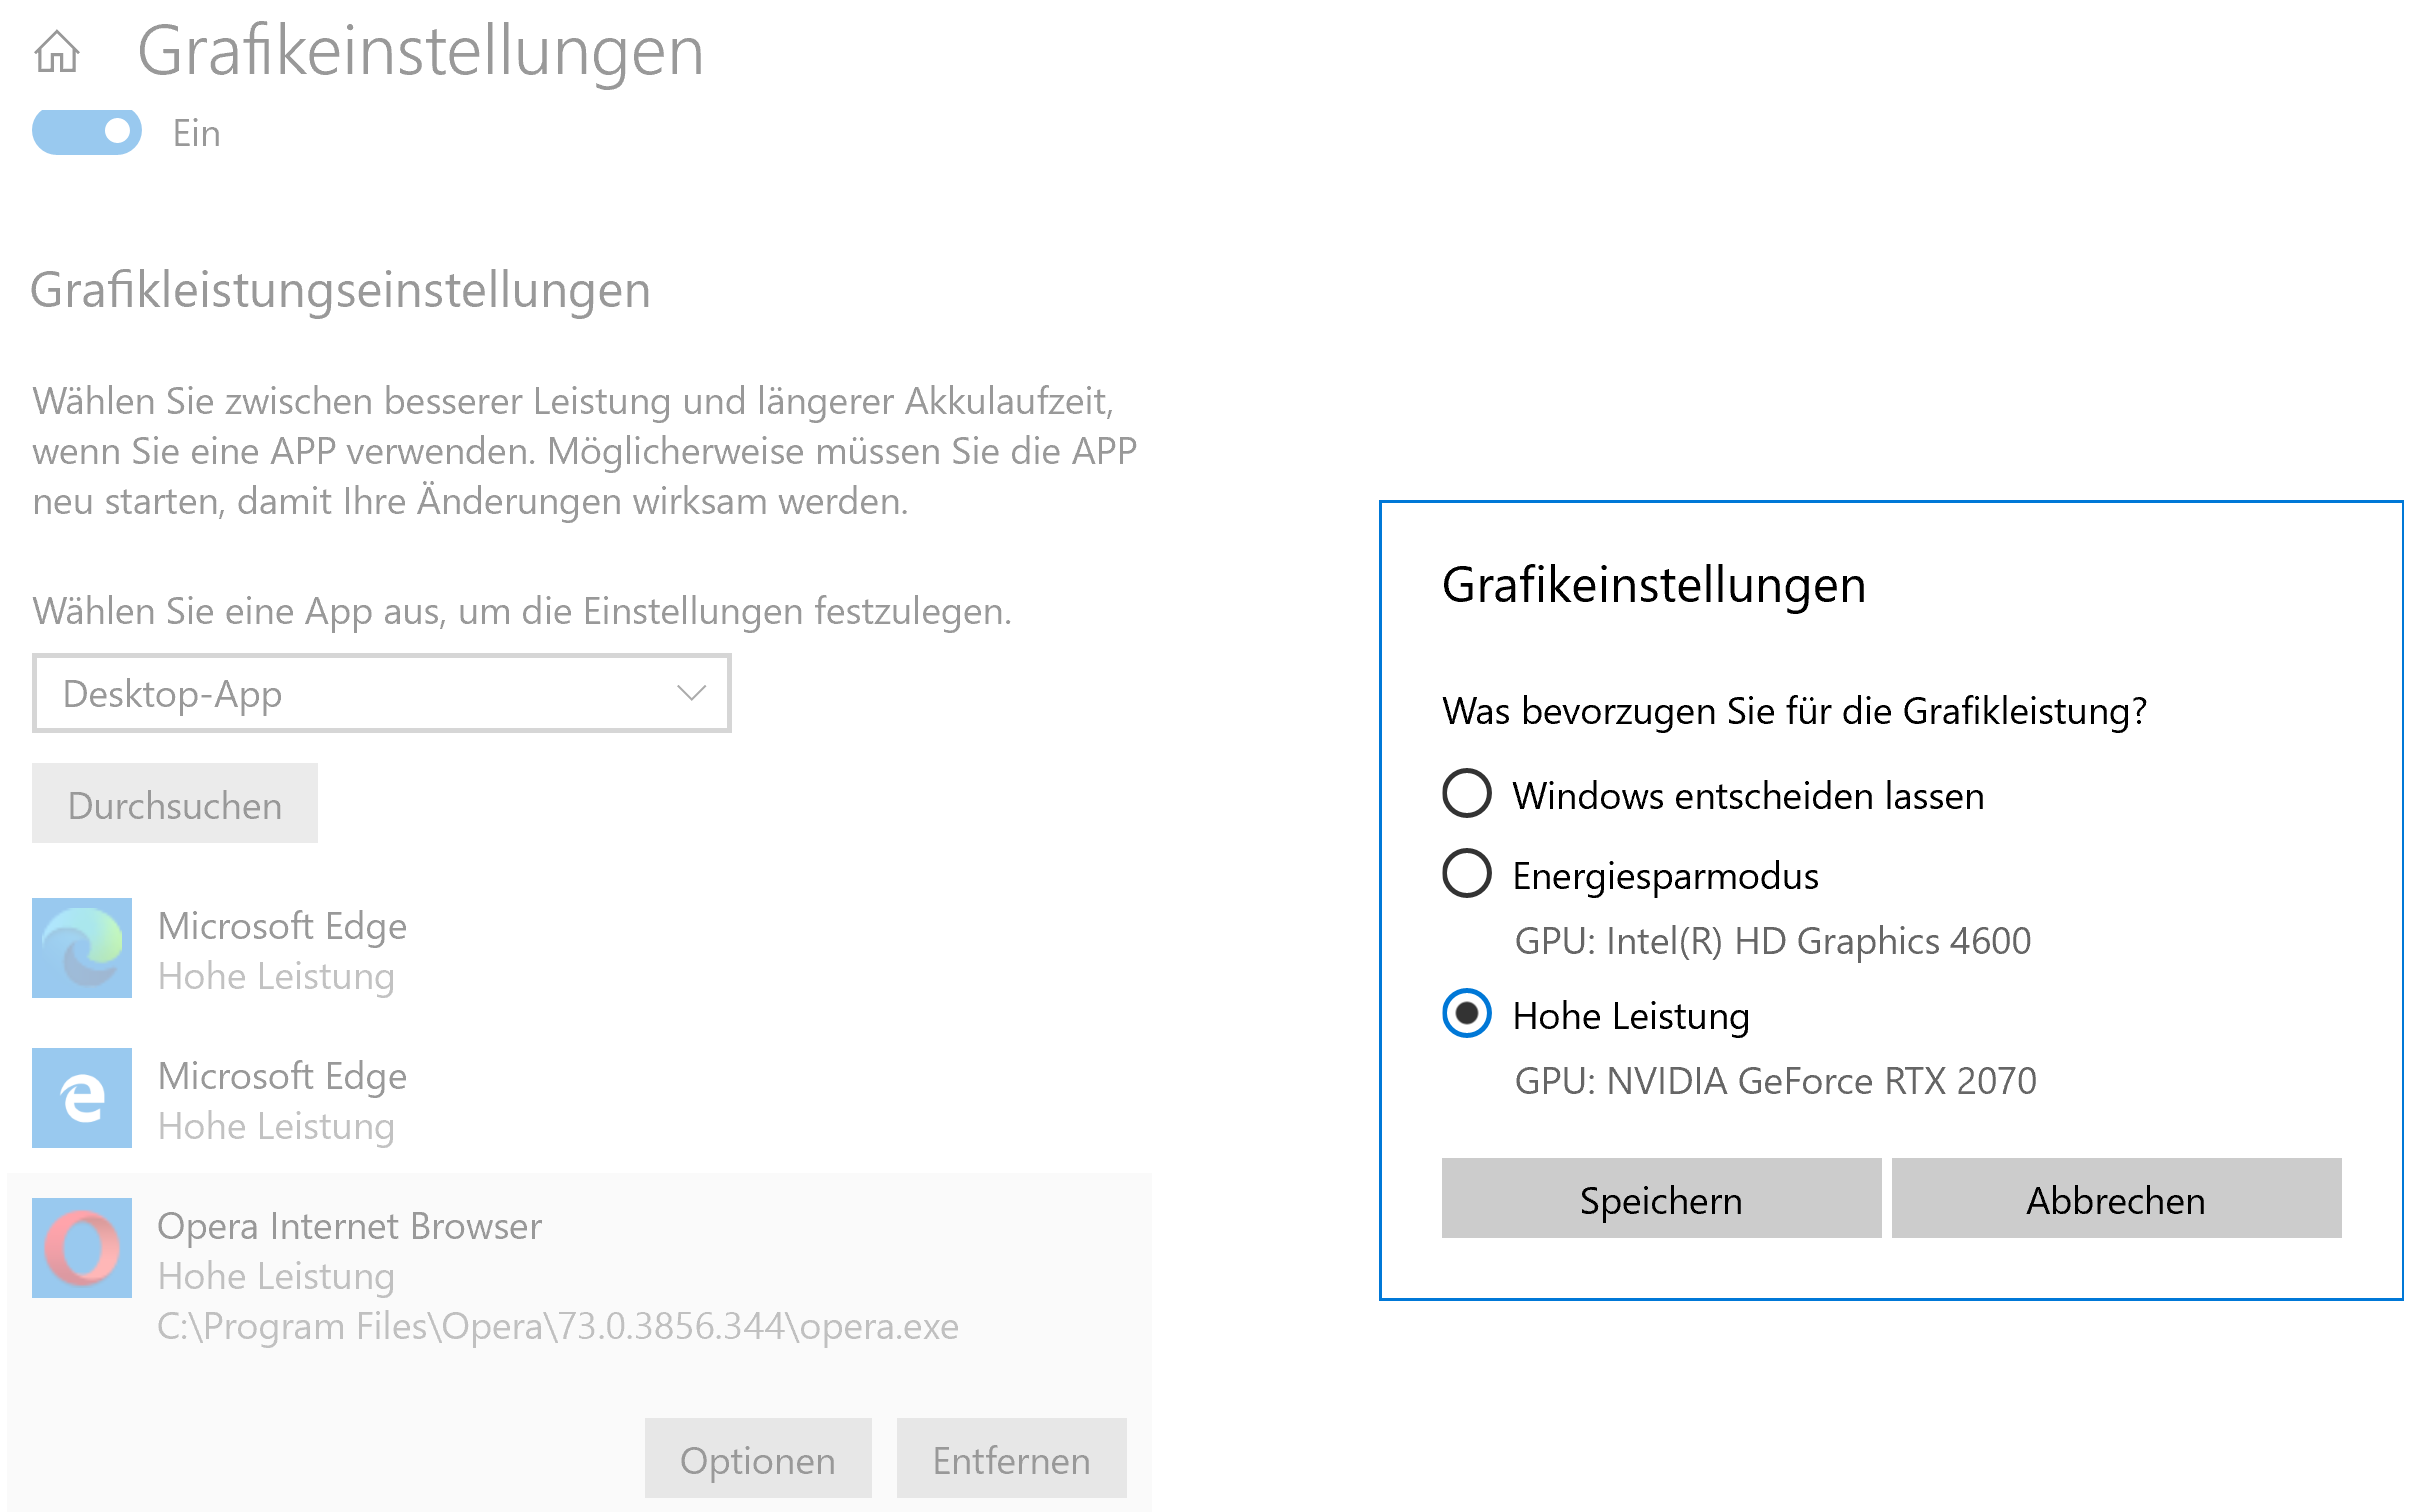Turn off the Ein toggle switch

[87, 132]
